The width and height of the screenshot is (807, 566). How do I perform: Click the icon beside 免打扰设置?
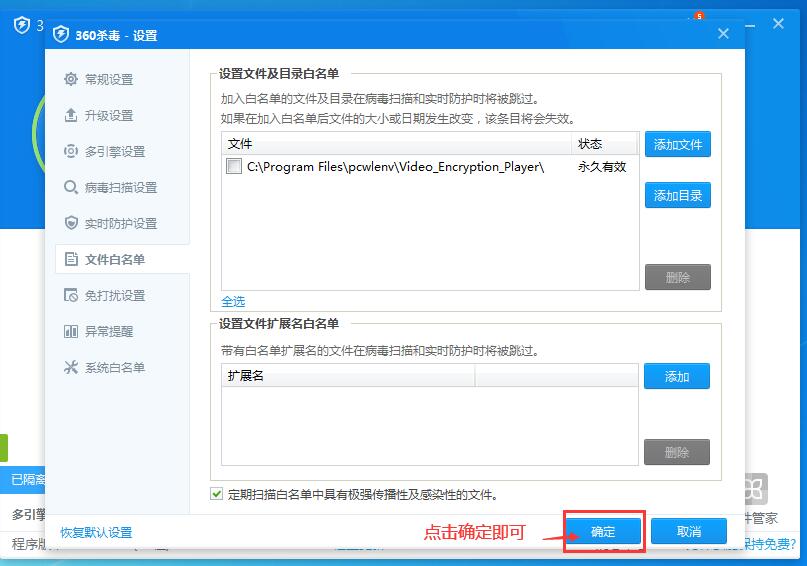[71, 295]
